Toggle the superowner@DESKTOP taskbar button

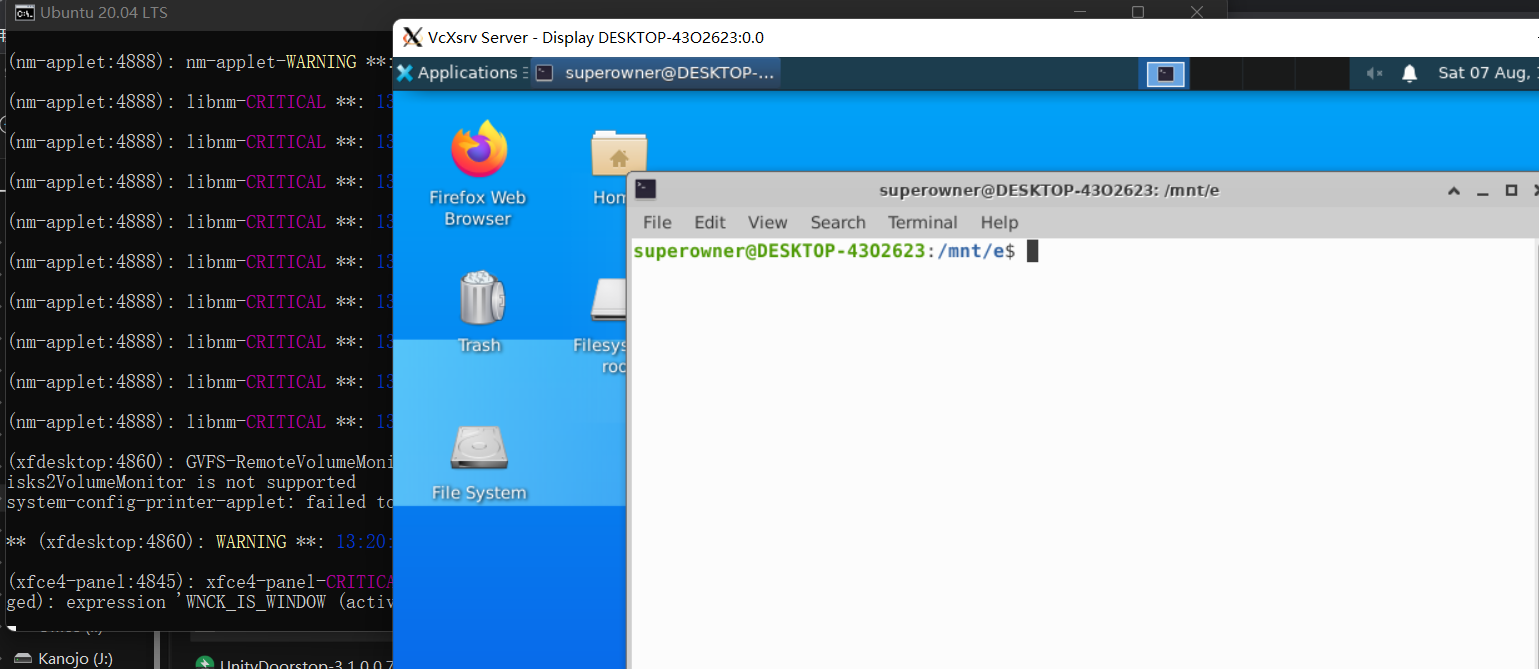(656, 72)
